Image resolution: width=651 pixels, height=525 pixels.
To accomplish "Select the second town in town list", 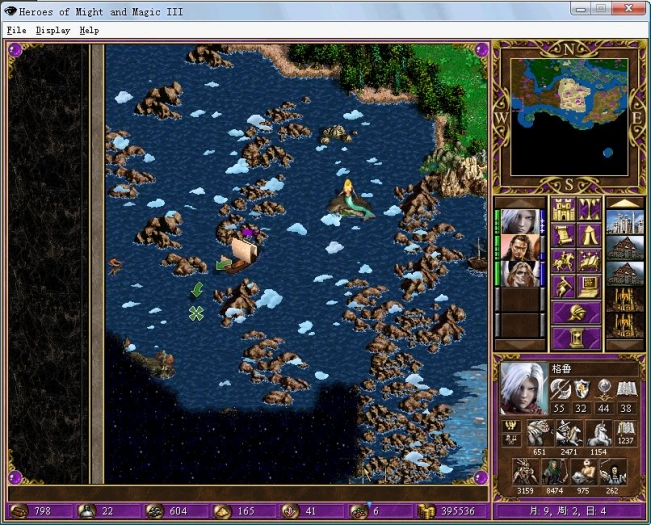I will [x=625, y=248].
